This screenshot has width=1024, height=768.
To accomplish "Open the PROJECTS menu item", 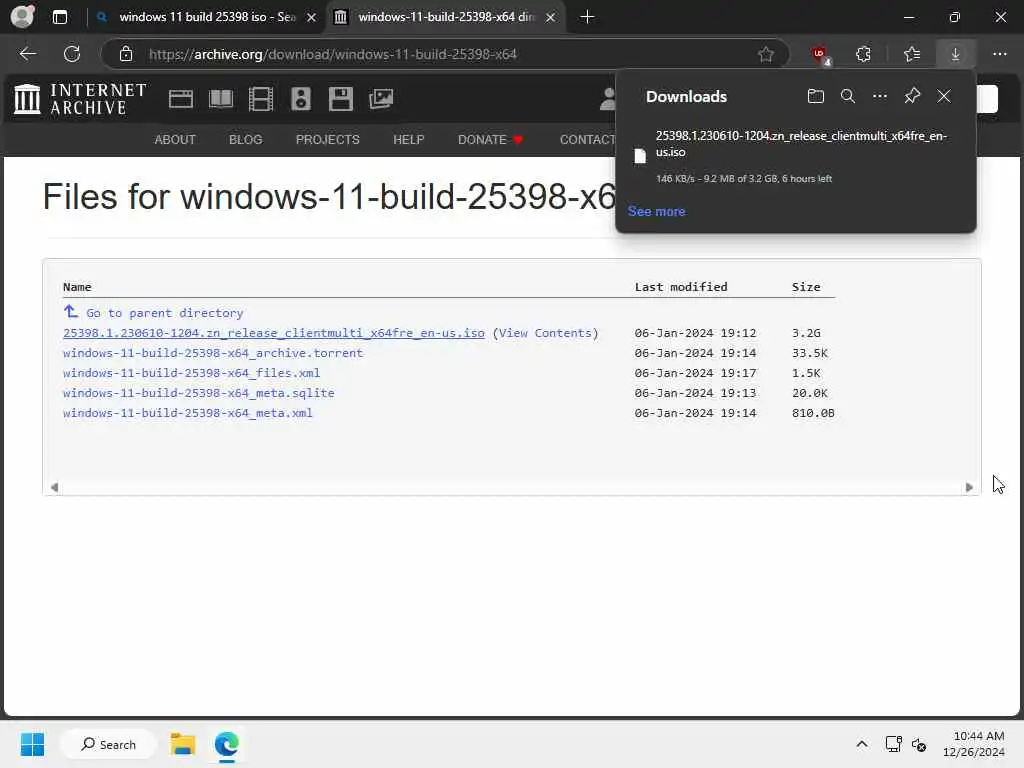I will [x=328, y=140].
